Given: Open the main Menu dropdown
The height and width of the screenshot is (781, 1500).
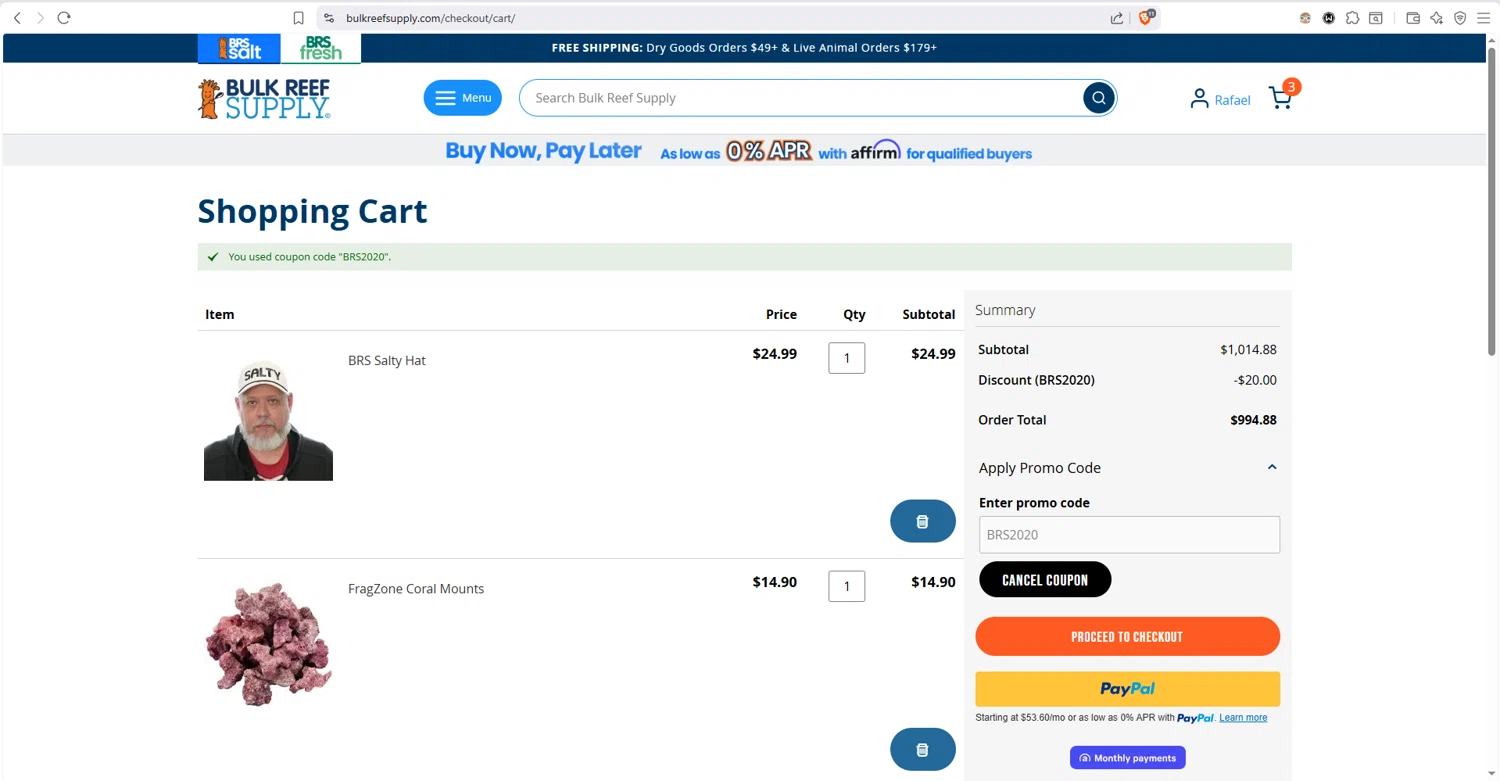Looking at the screenshot, I should point(462,98).
